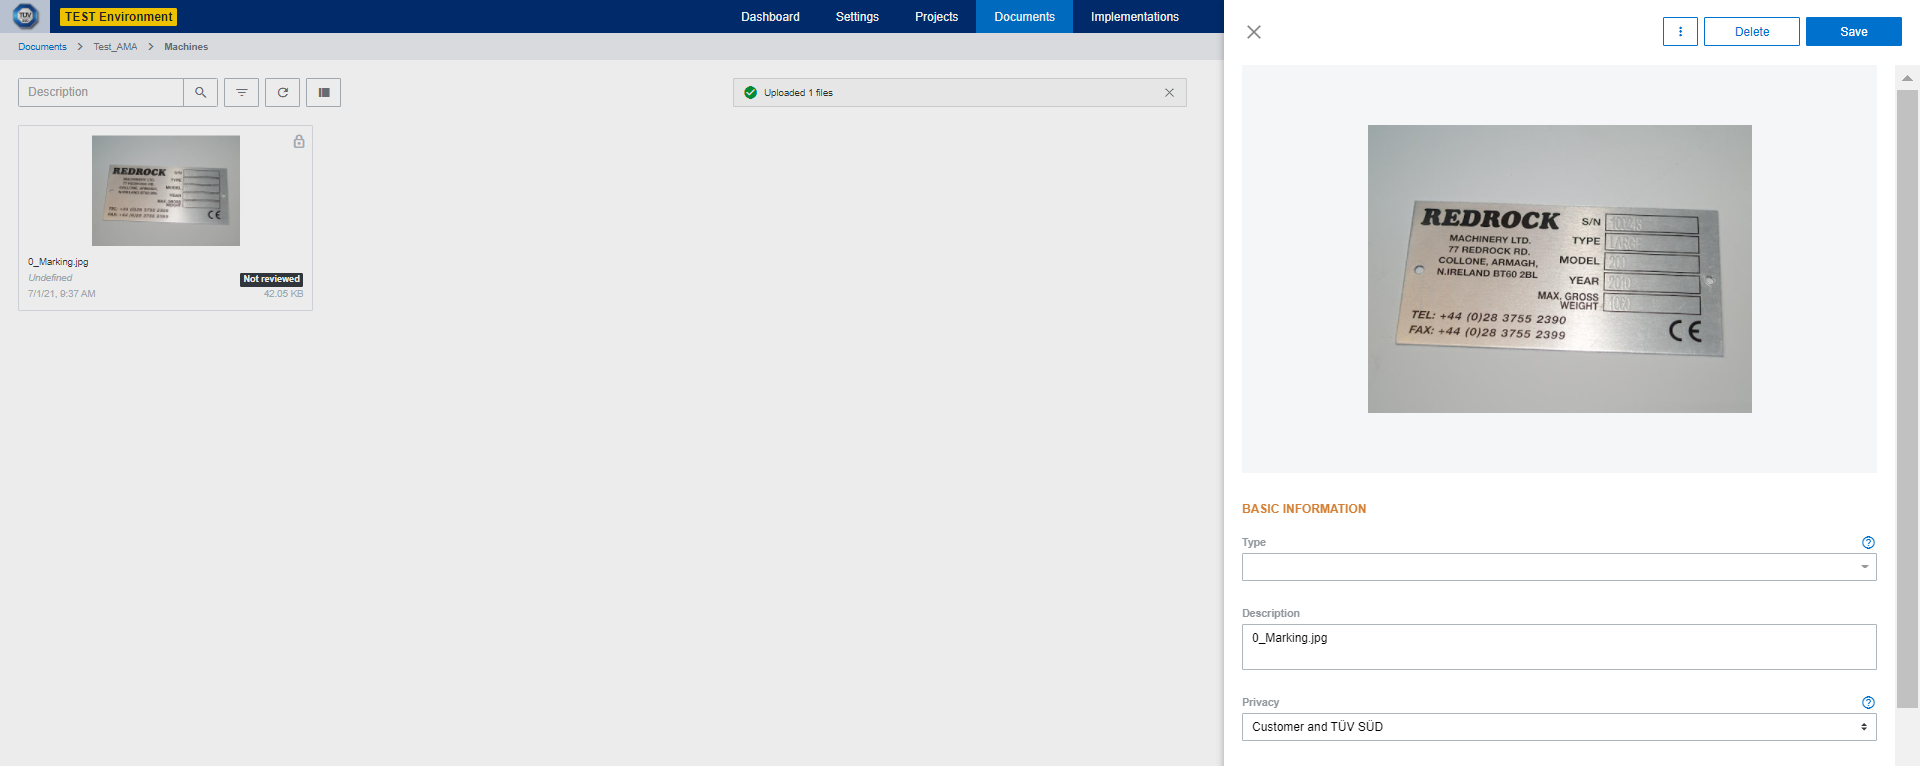Expand the Type dropdown
Image resolution: width=1920 pixels, height=766 pixels.
pyautogui.click(x=1558, y=567)
